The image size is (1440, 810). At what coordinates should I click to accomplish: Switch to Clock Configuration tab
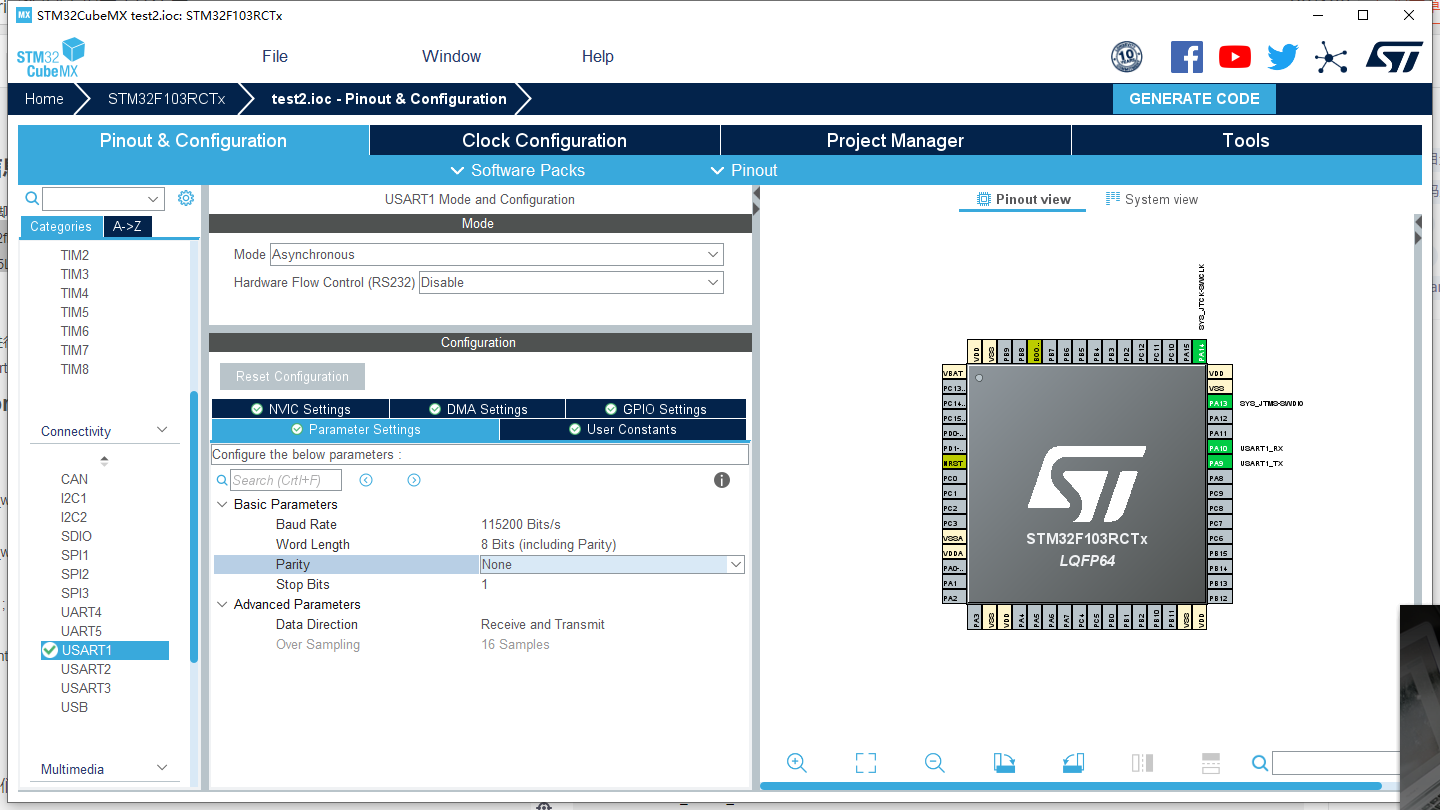tap(544, 141)
